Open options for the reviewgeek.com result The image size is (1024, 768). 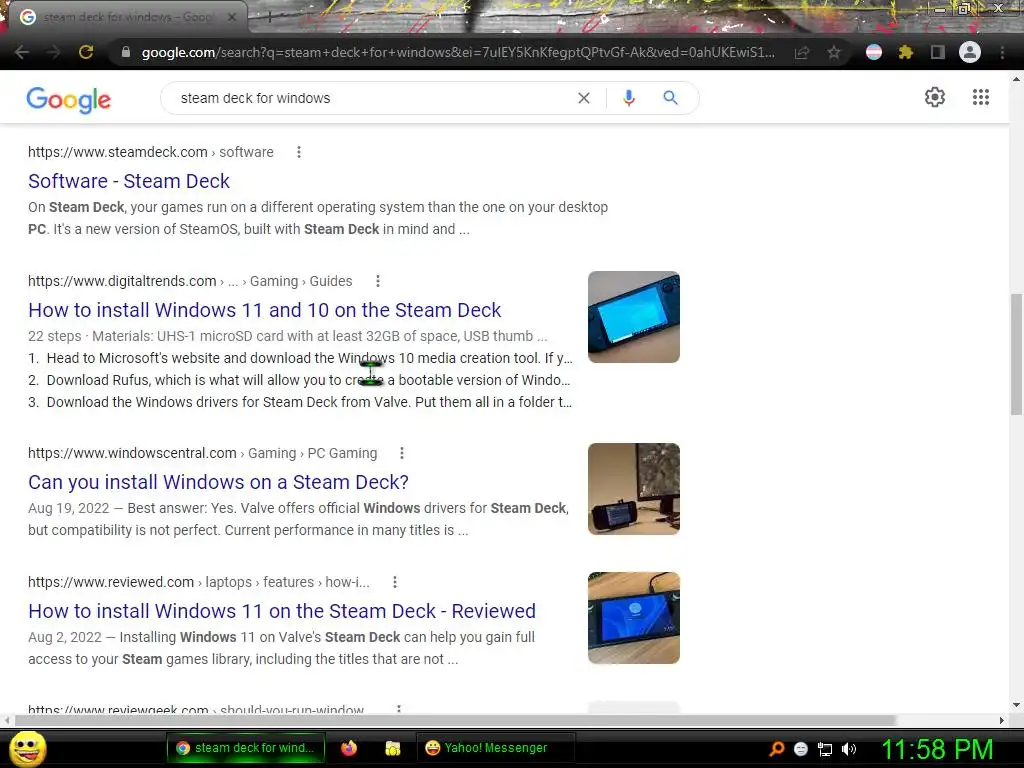399,709
